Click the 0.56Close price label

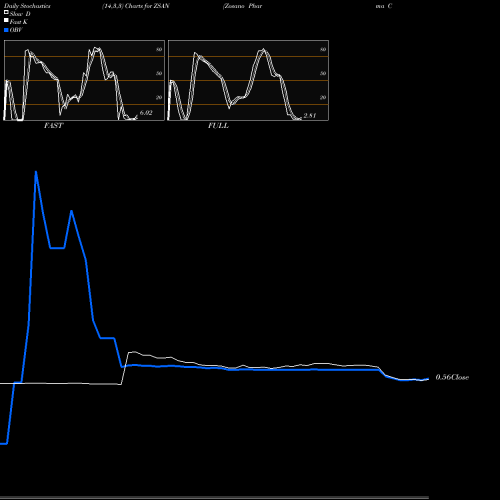(452, 377)
